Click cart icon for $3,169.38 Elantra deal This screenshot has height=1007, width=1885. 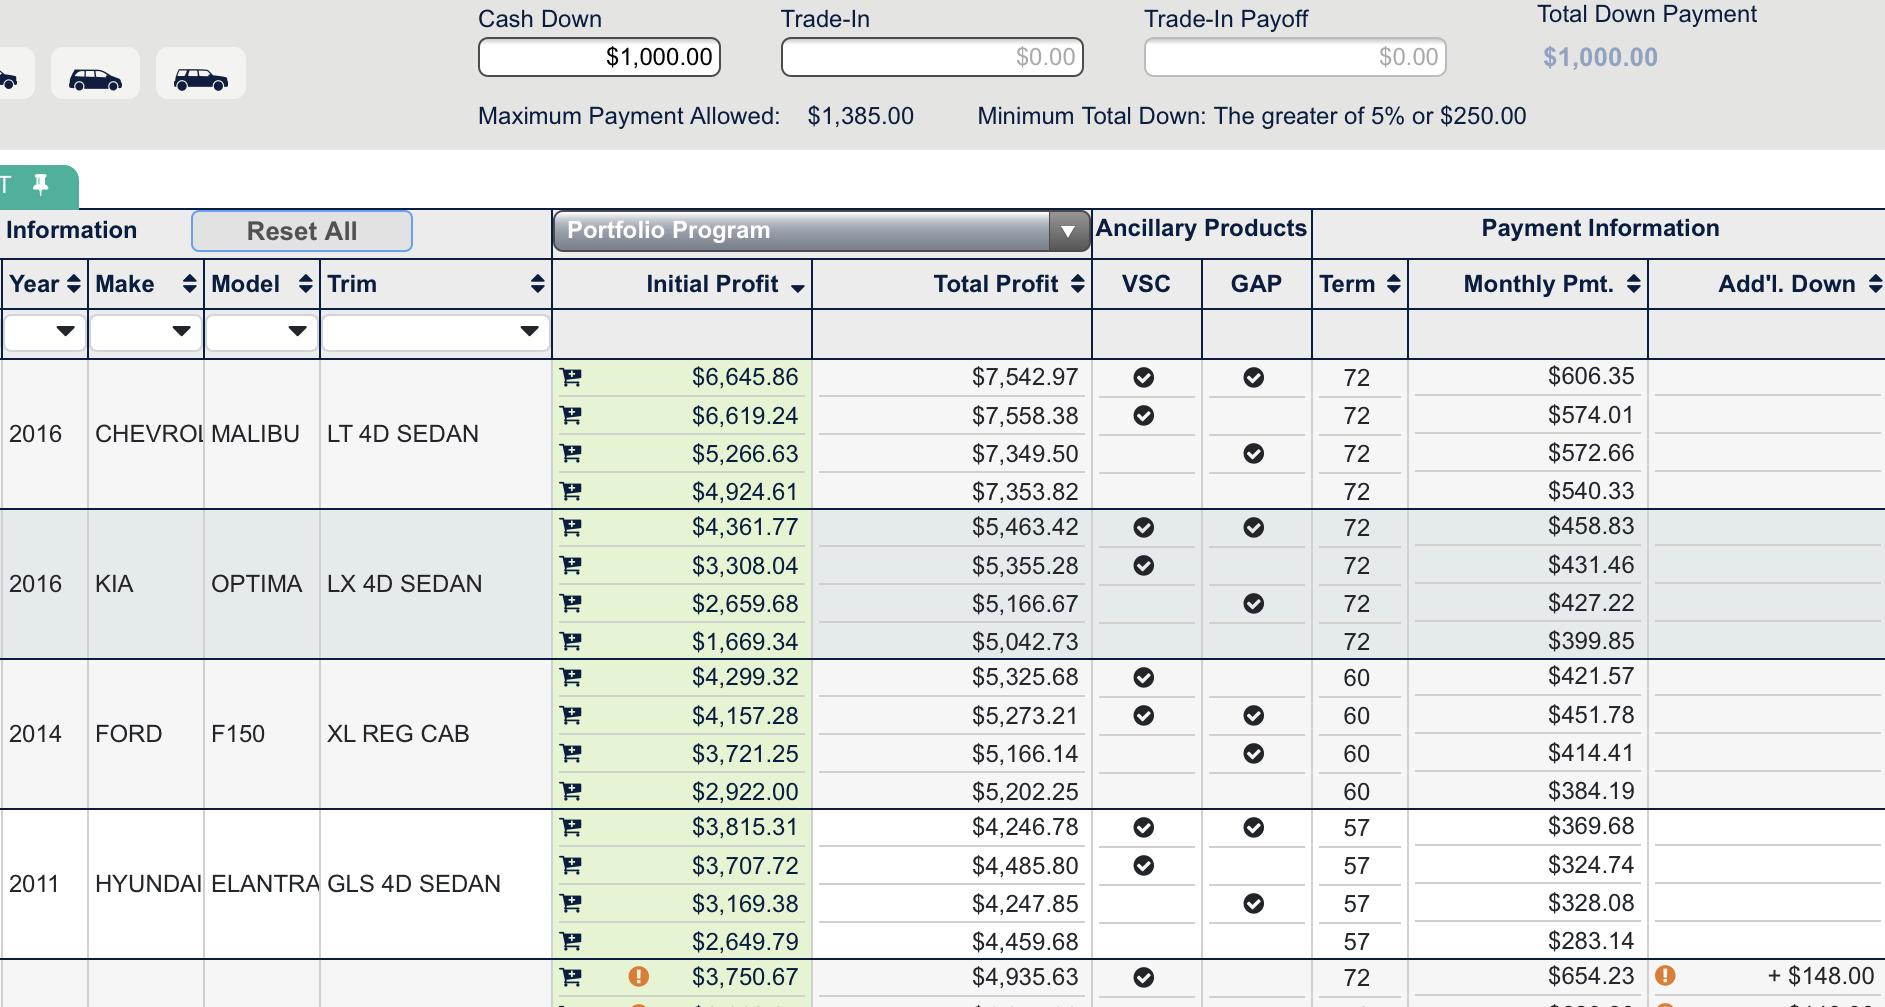[570, 903]
